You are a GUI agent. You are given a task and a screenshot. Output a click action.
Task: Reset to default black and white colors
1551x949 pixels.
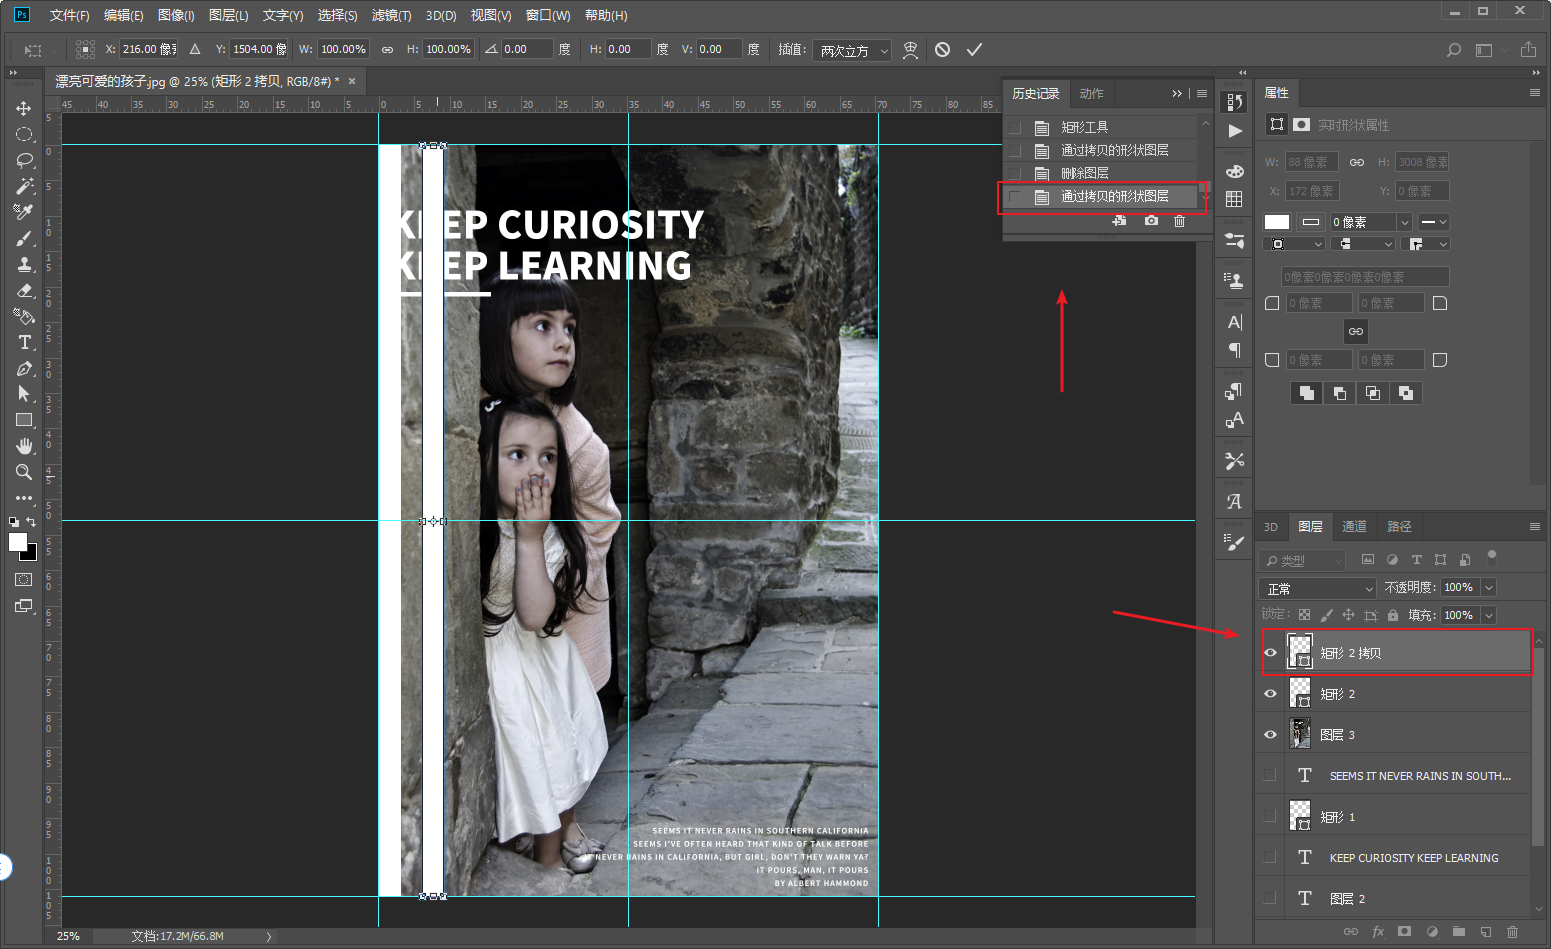pos(14,521)
